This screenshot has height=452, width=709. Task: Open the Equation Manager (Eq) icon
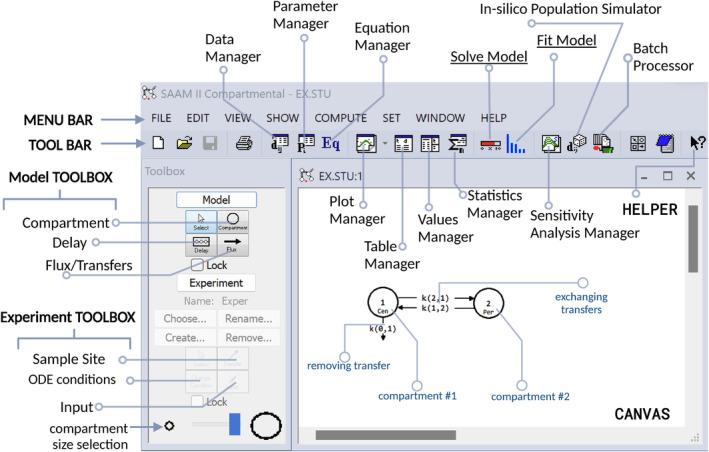[332, 144]
